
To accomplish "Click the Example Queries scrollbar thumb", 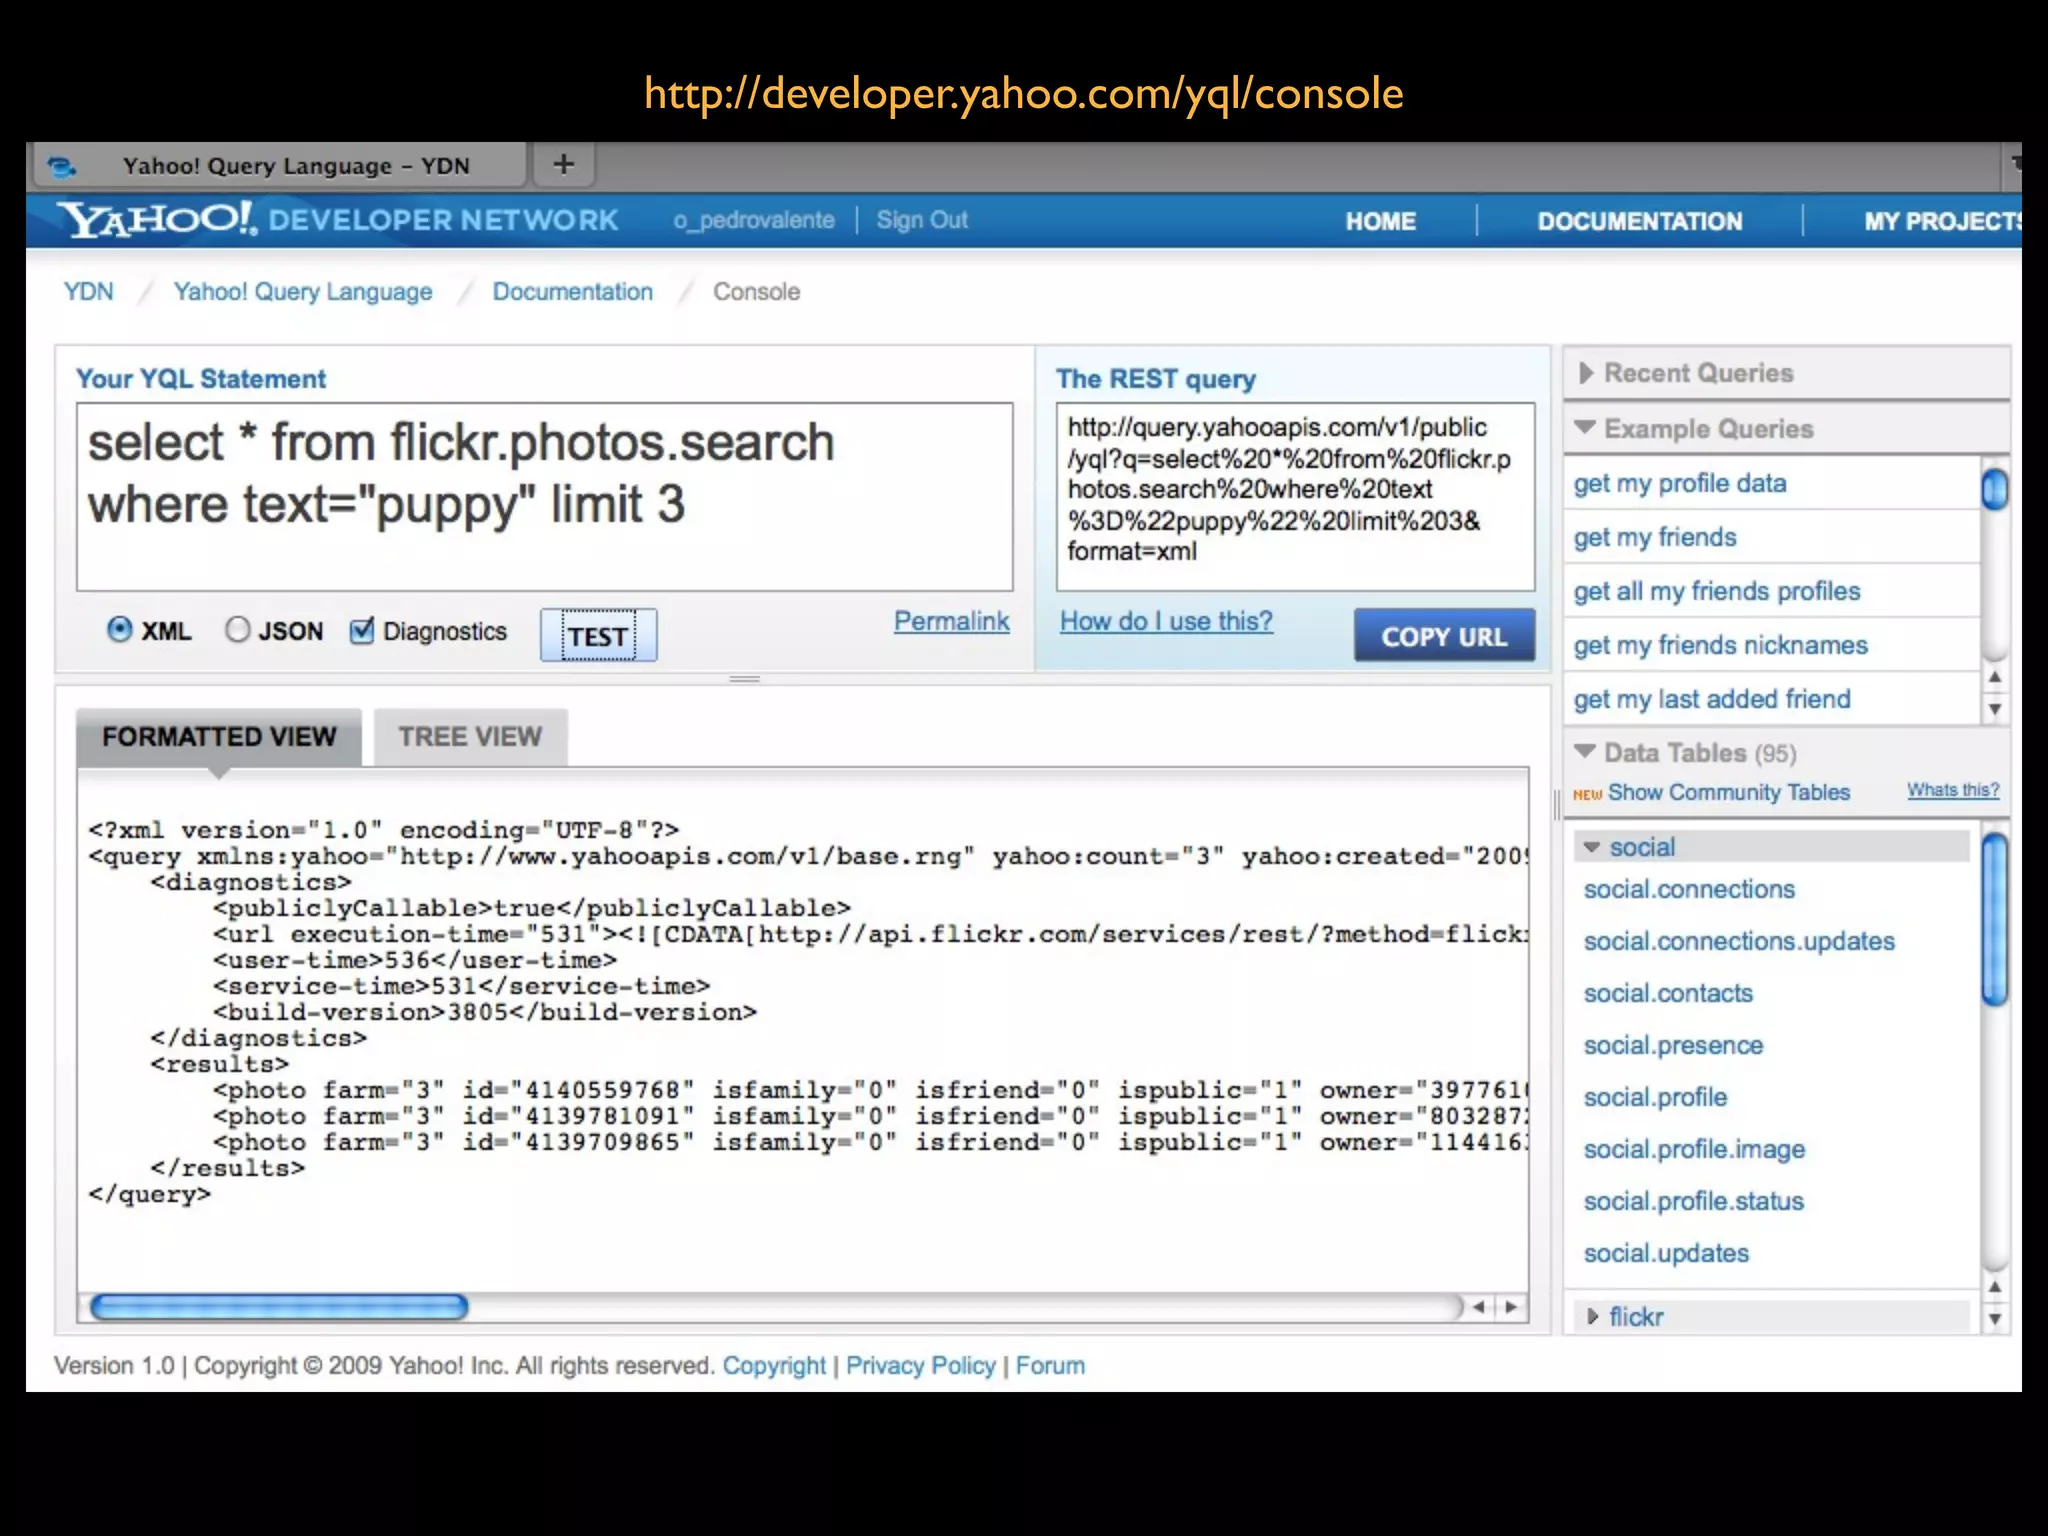I will (x=1995, y=489).
